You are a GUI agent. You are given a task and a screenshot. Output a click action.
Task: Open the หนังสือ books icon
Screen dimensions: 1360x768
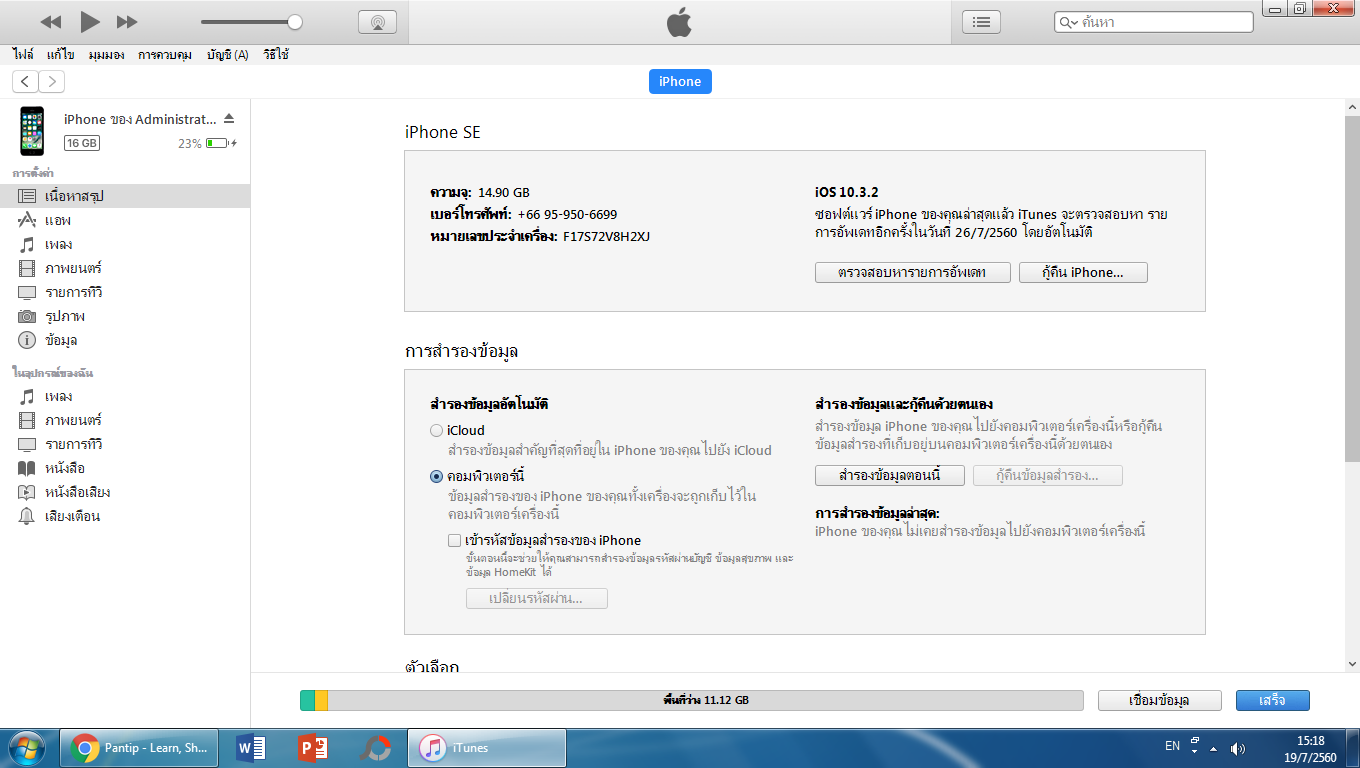[x=27, y=468]
